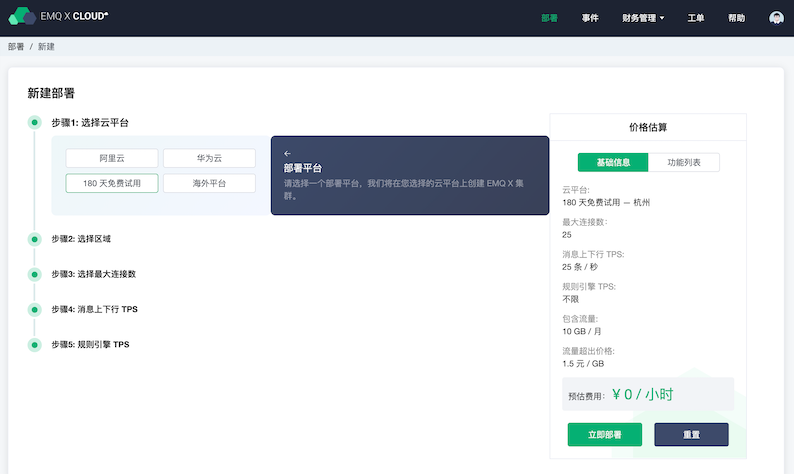The image size is (794, 474).
Task: Expand 步骤2: 选择区域 step
Action: coord(81,239)
